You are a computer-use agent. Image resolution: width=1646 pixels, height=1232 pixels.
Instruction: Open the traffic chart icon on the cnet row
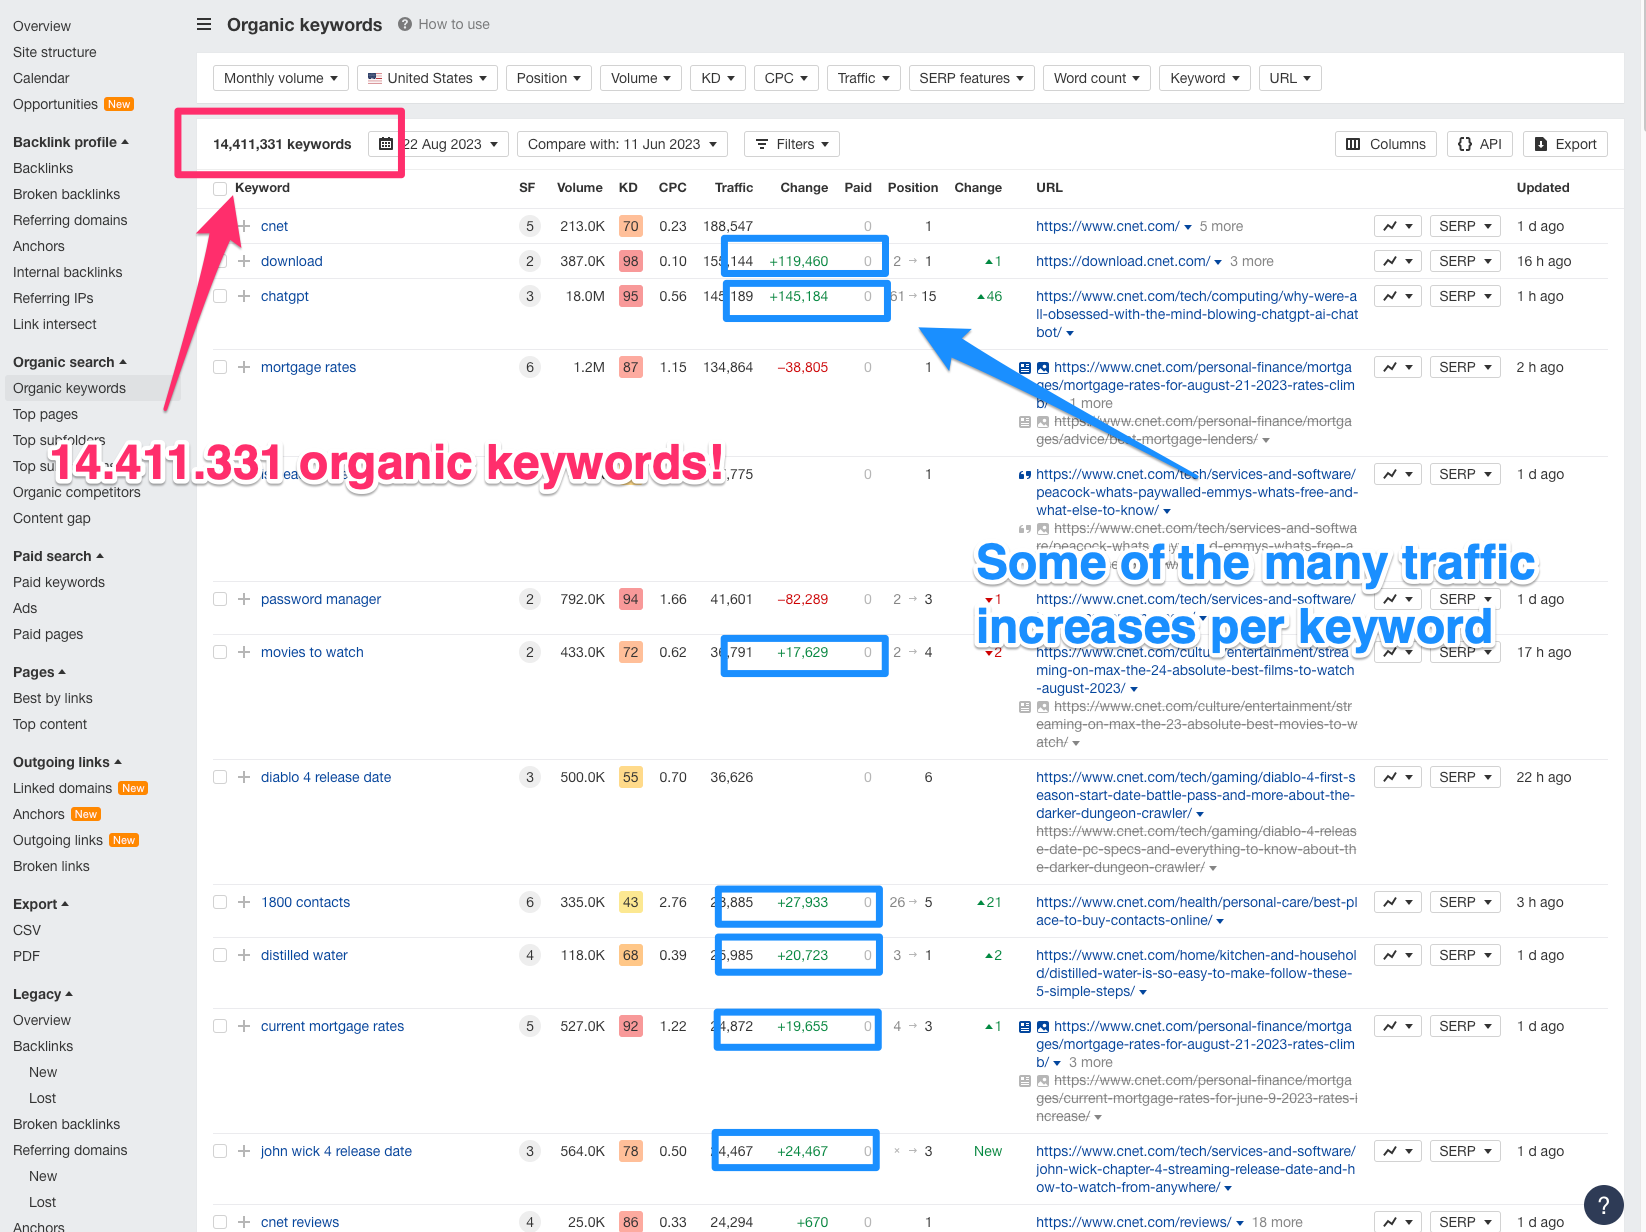[1391, 226]
